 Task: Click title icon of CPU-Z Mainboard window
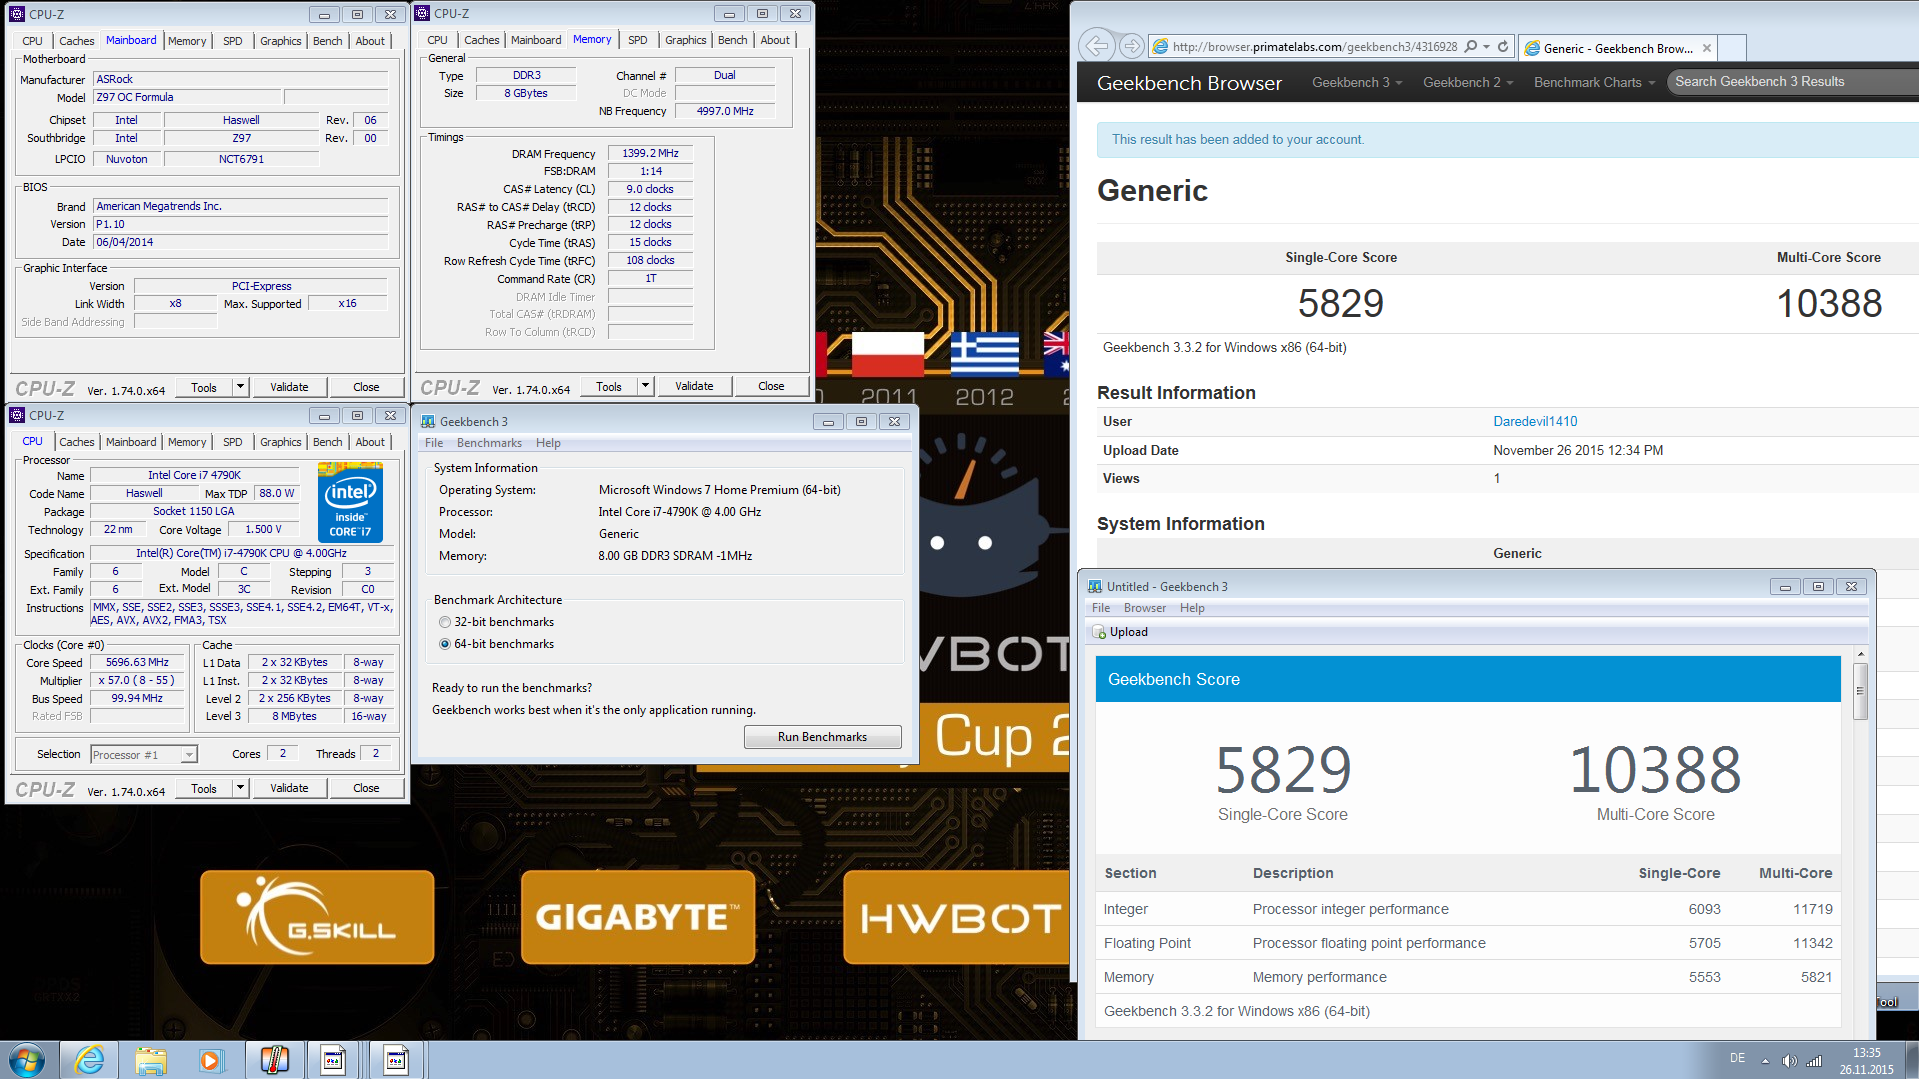click(17, 14)
